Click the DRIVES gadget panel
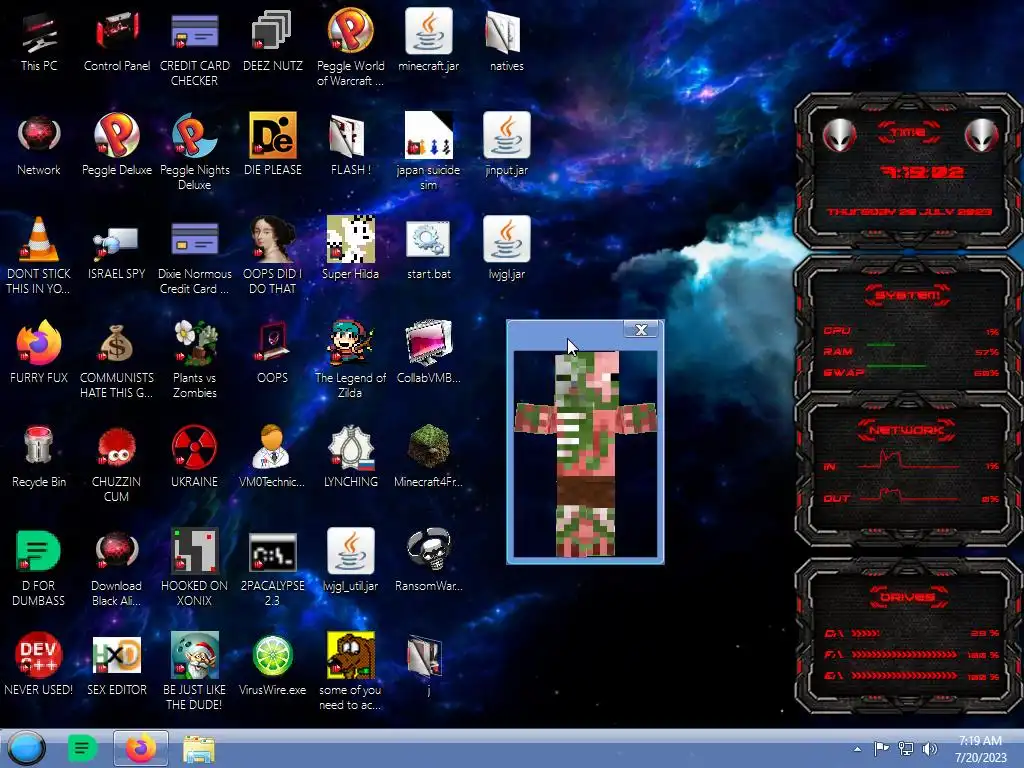Screen dimensions: 1024x768 (x=908, y=636)
